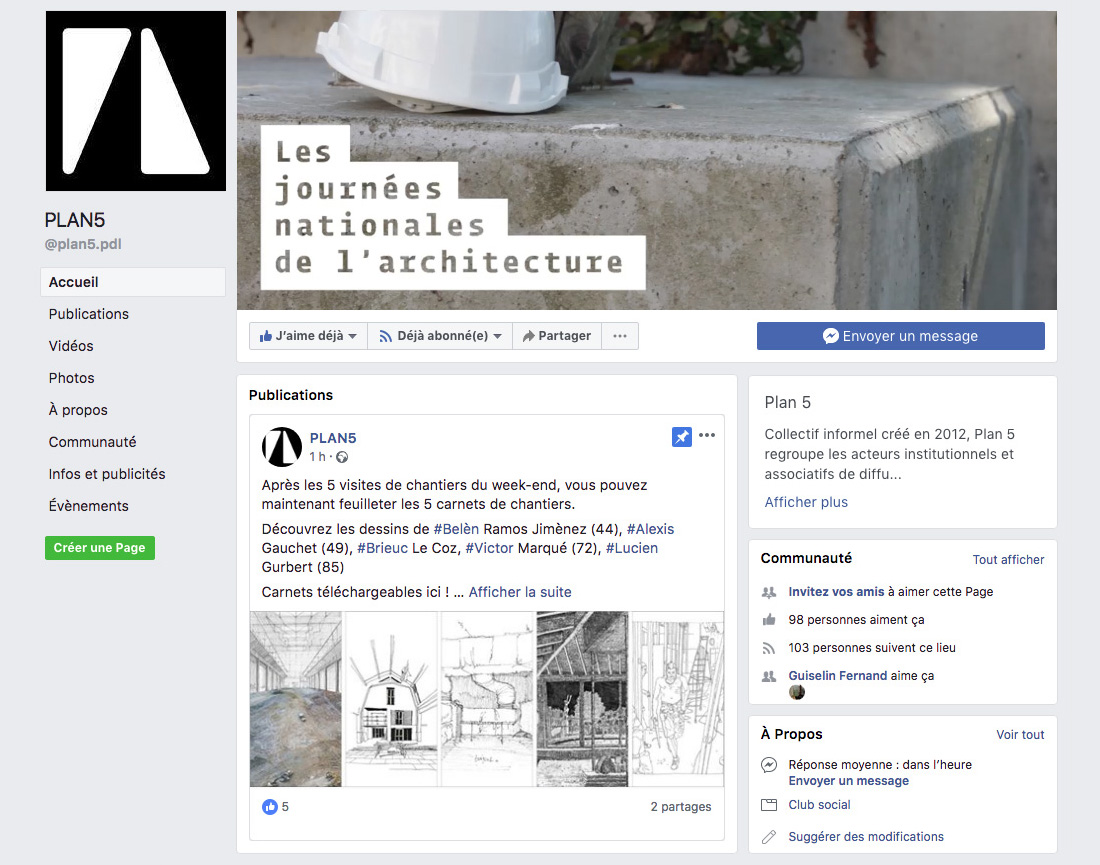Click the pinned post pushpin icon
Viewport: 1100px width, 865px height.
681,436
